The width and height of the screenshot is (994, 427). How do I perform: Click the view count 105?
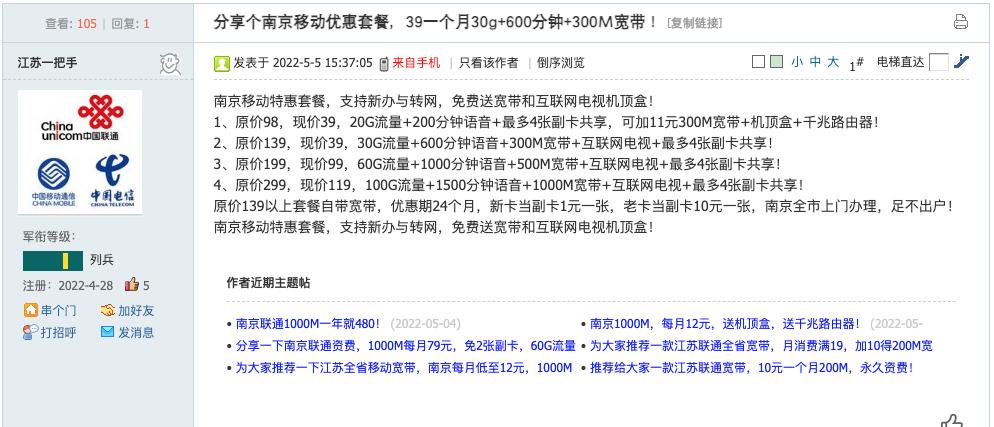click(87, 23)
